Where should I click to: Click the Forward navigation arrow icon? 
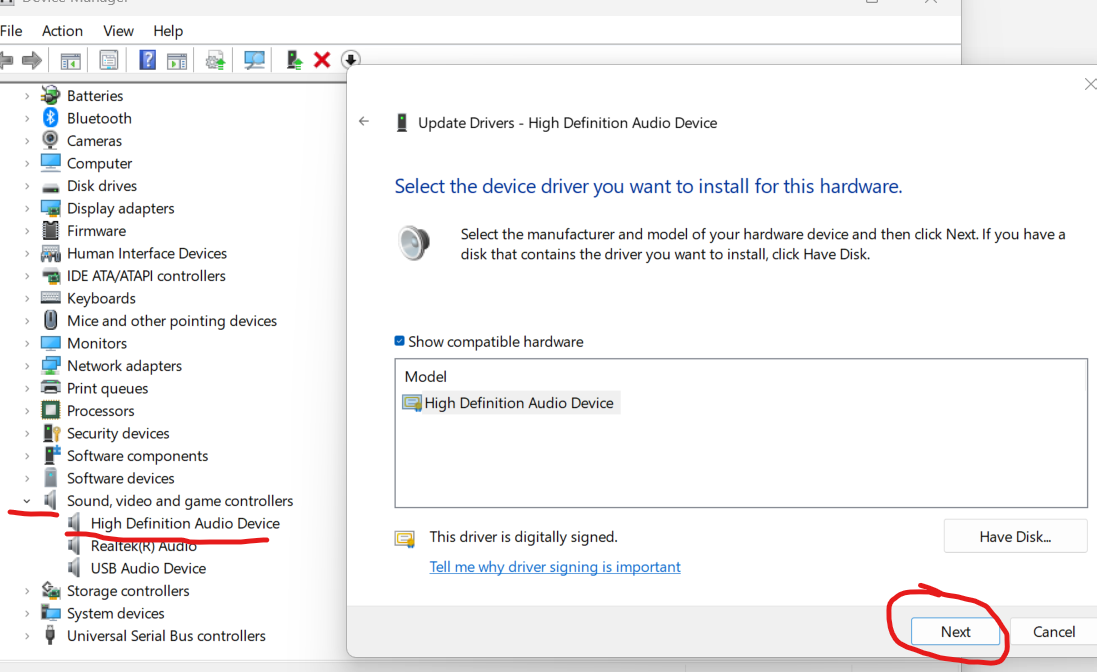pyautogui.click(x=32, y=60)
